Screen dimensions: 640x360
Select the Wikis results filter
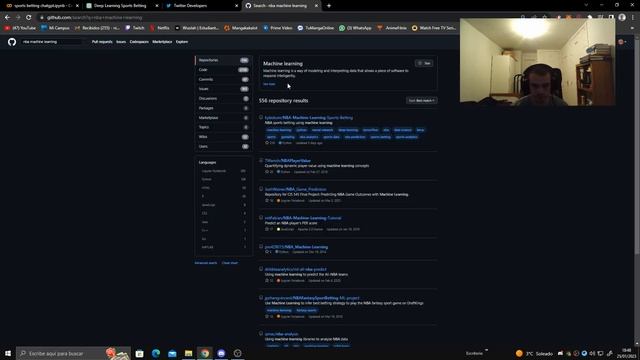pyautogui.click(x=223, y=137)
